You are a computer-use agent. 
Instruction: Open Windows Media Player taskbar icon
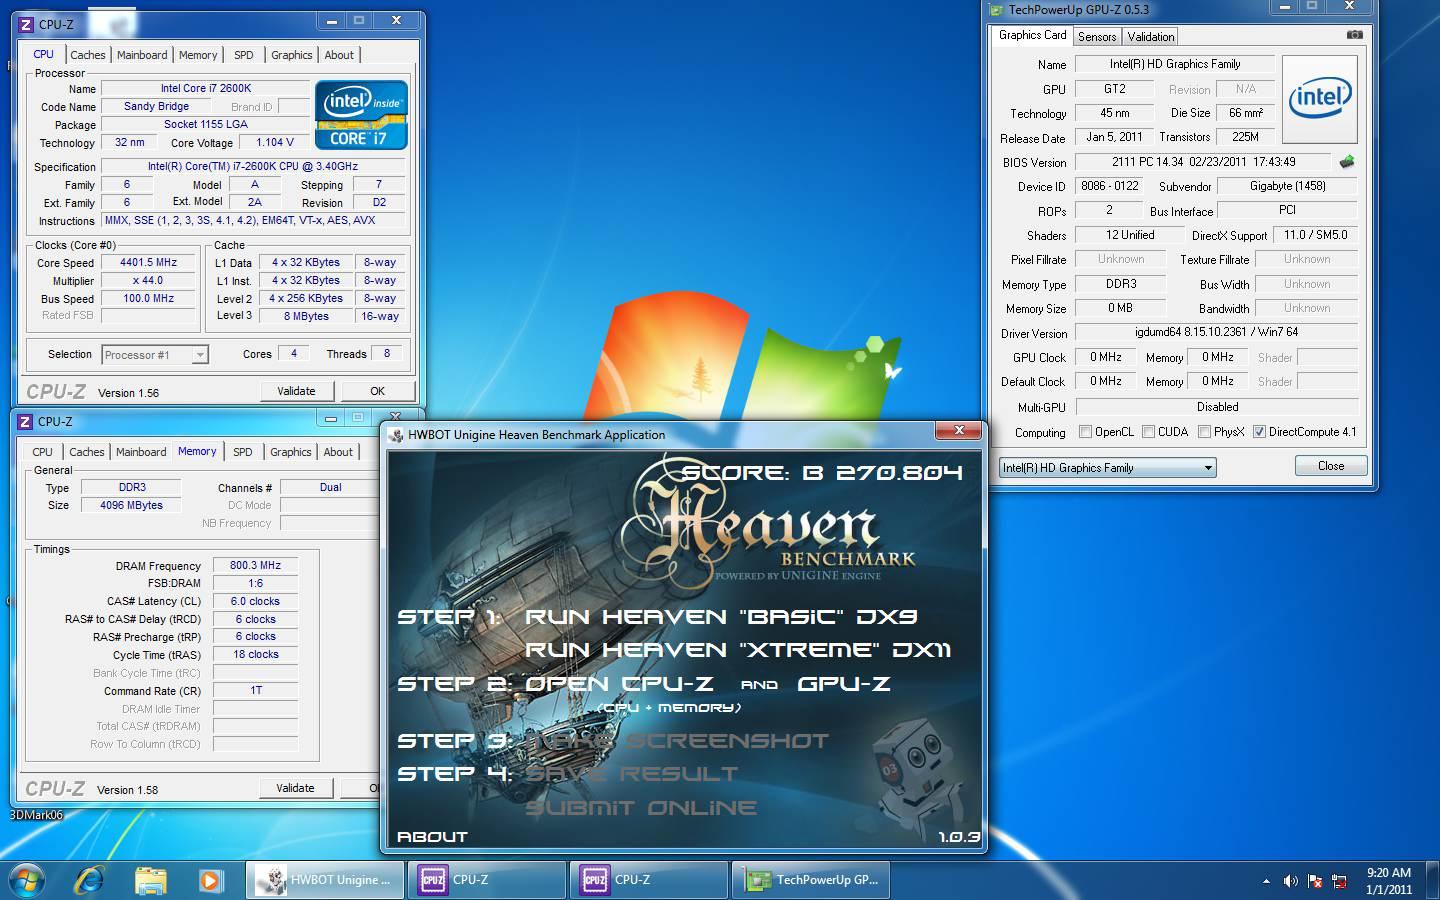[209, 880]
